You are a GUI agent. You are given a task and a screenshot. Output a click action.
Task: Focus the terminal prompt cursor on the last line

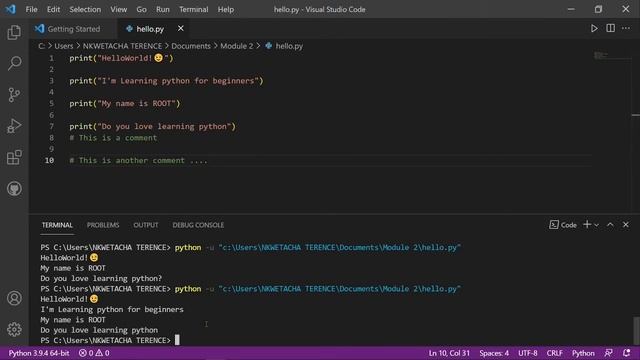pos(177,340)
